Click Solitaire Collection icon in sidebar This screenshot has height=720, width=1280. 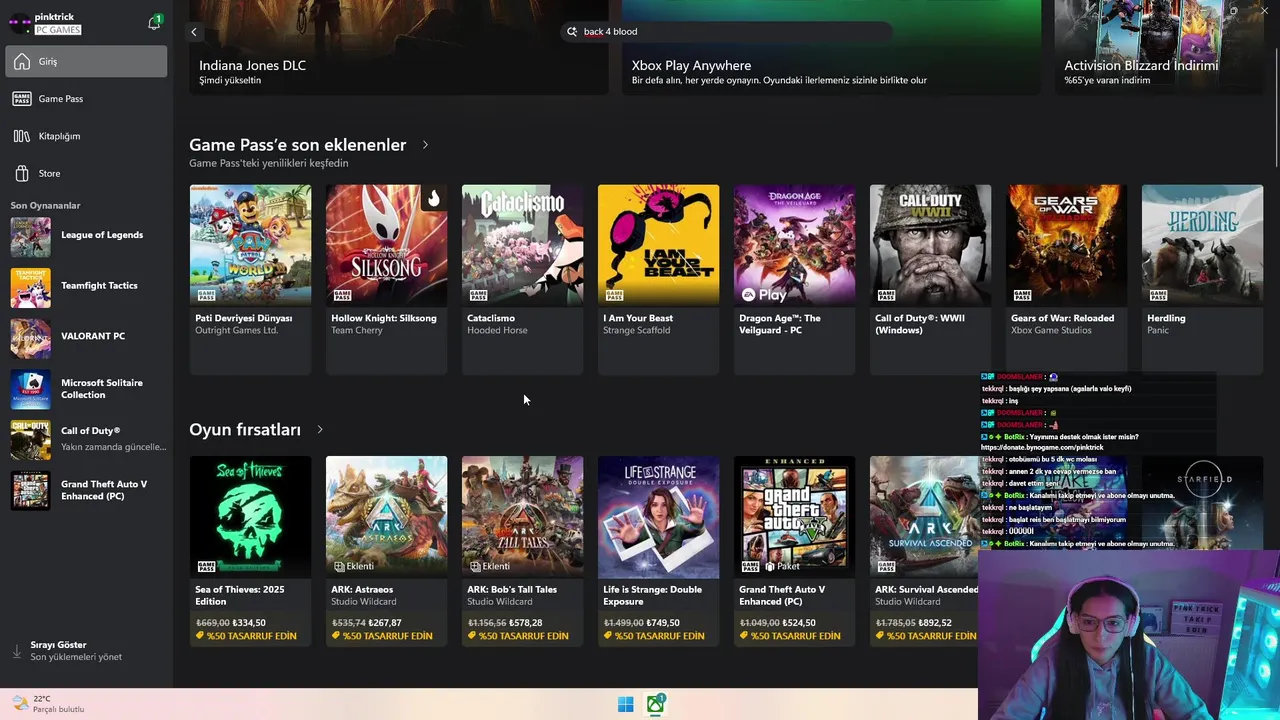click(x=30, y=389)
